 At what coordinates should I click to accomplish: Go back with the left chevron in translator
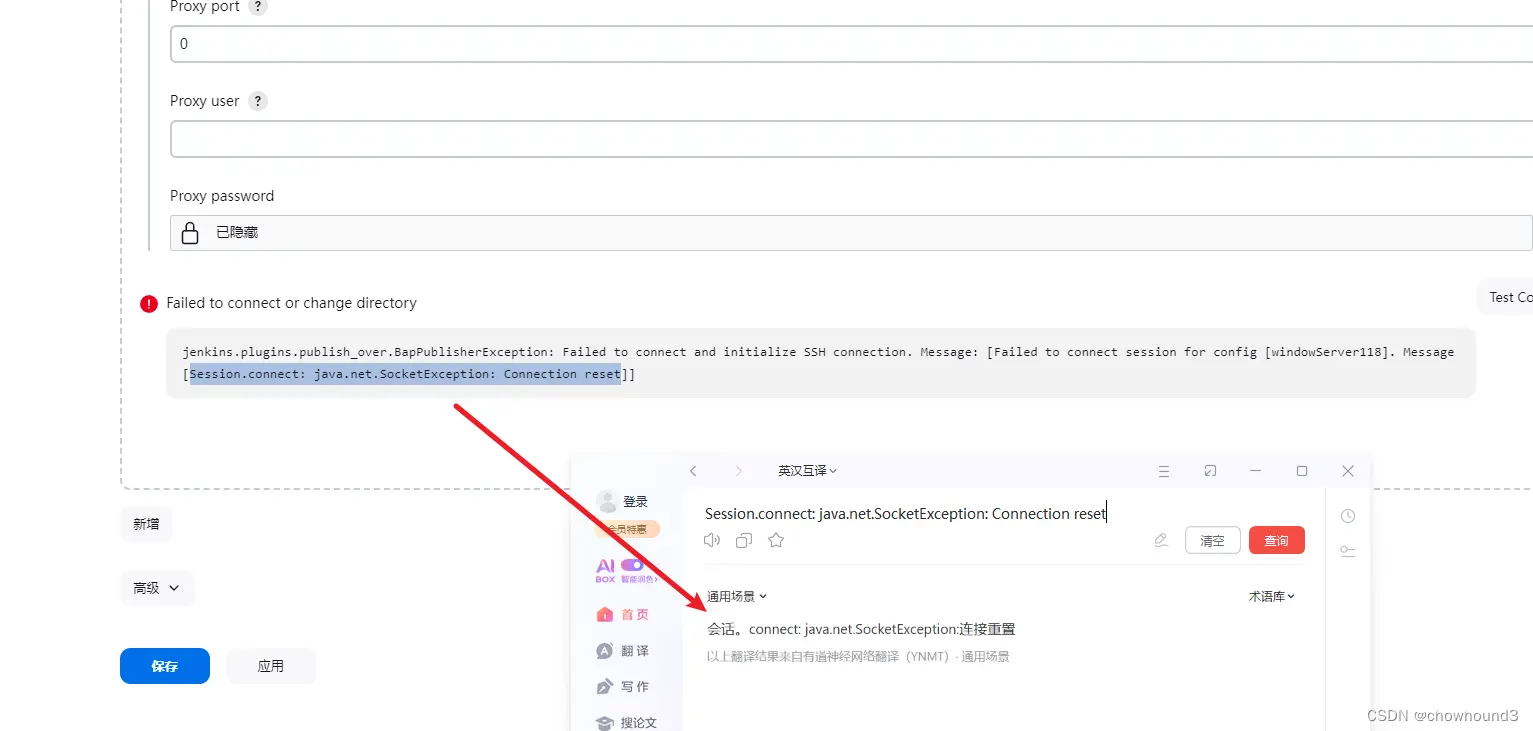pos(693,471)
